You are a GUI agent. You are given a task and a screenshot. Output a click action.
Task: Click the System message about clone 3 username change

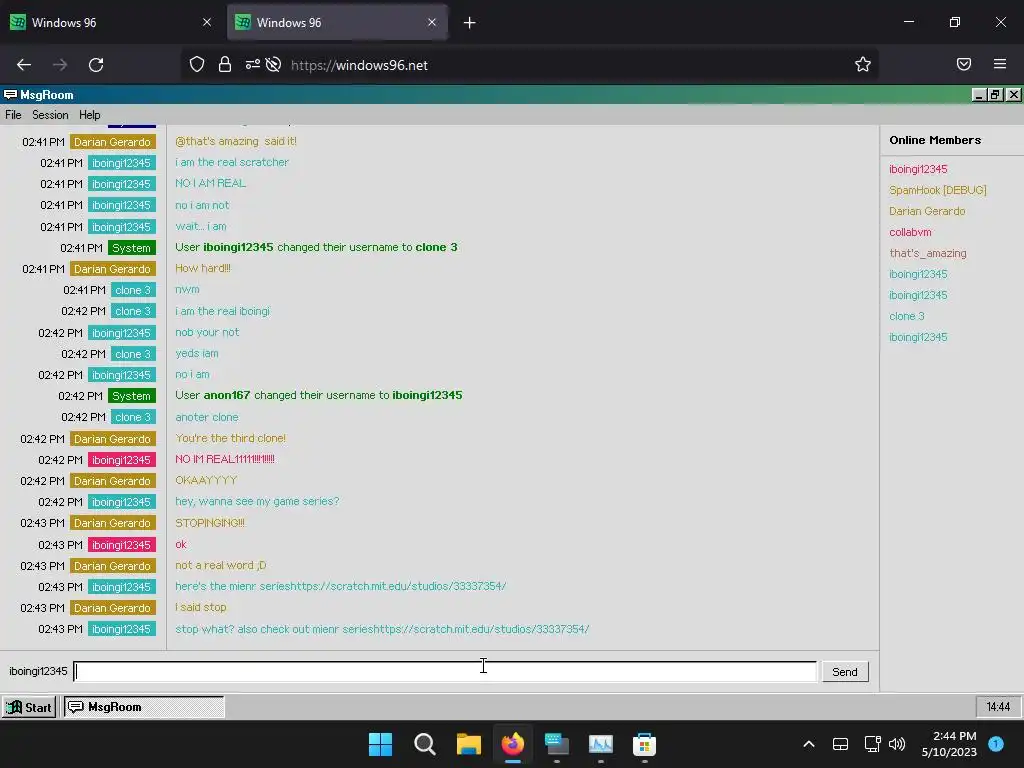(x=316, y=248)
